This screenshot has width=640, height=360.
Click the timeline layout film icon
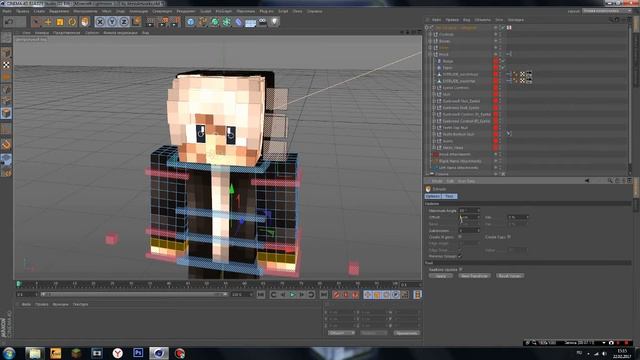[x=417, y=294]
